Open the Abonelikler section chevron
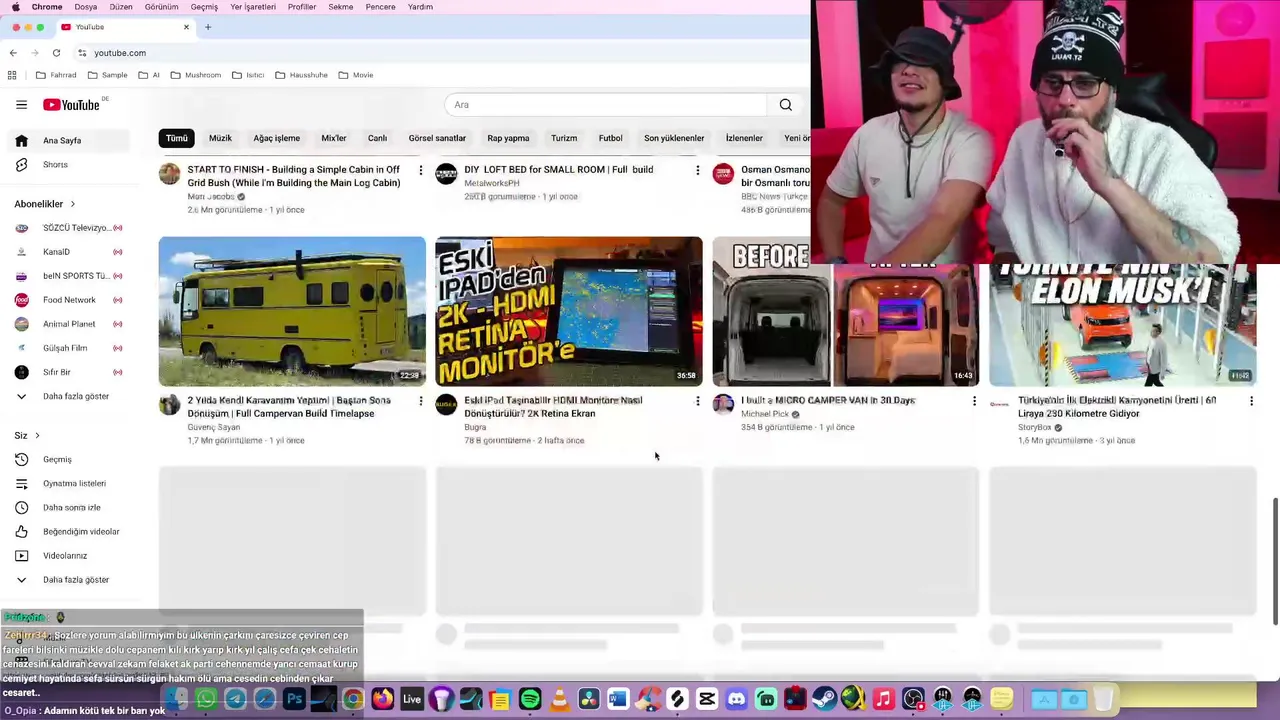 (72, 204)
